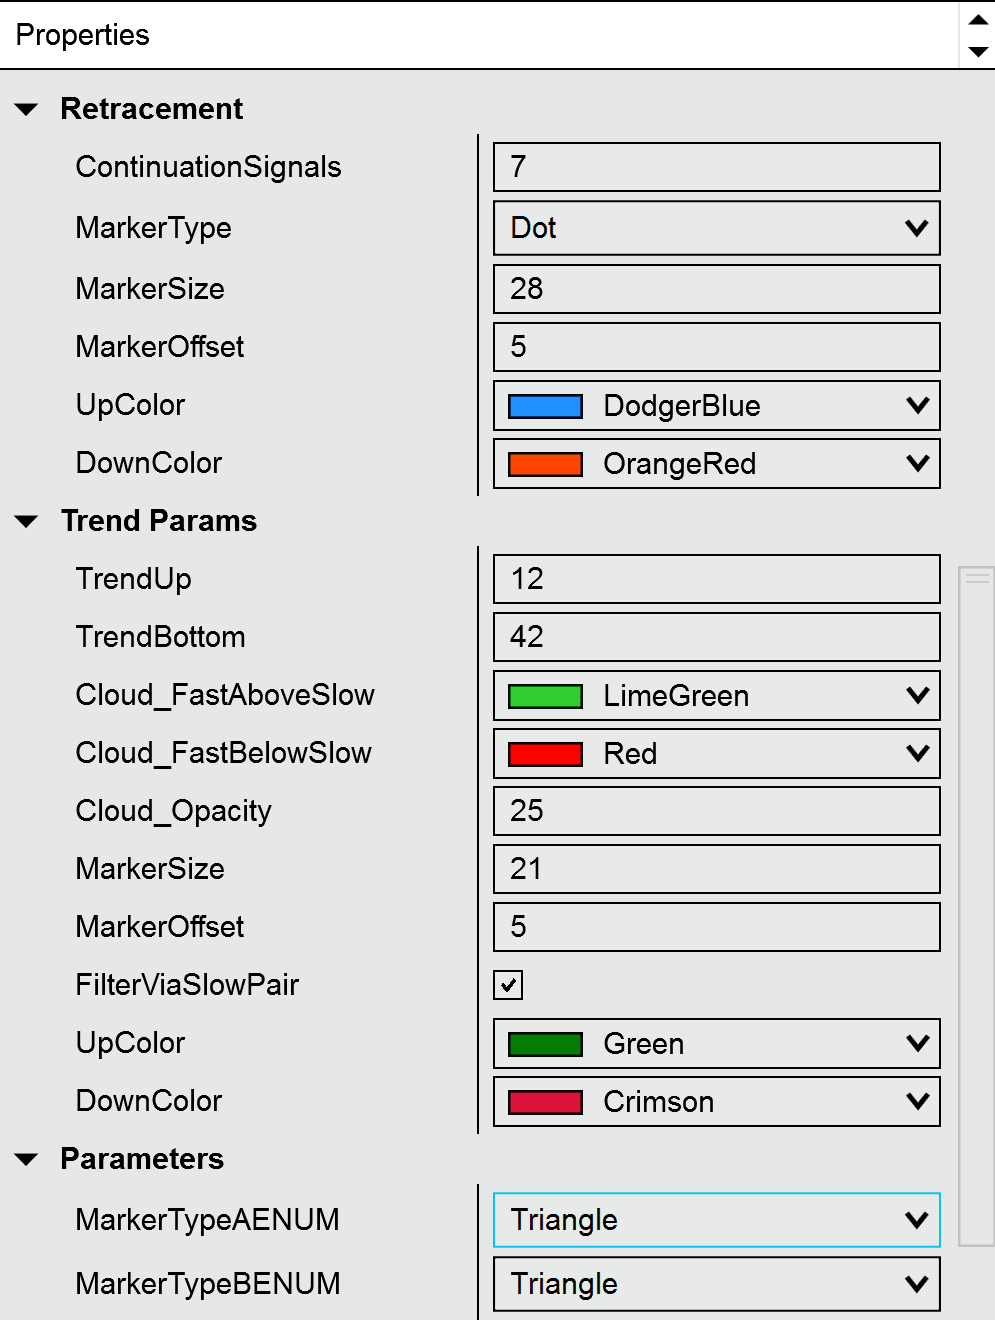The image size is (995, 1320).
Task: Click the ContinuationSignals value field
Action: [716, 167]
